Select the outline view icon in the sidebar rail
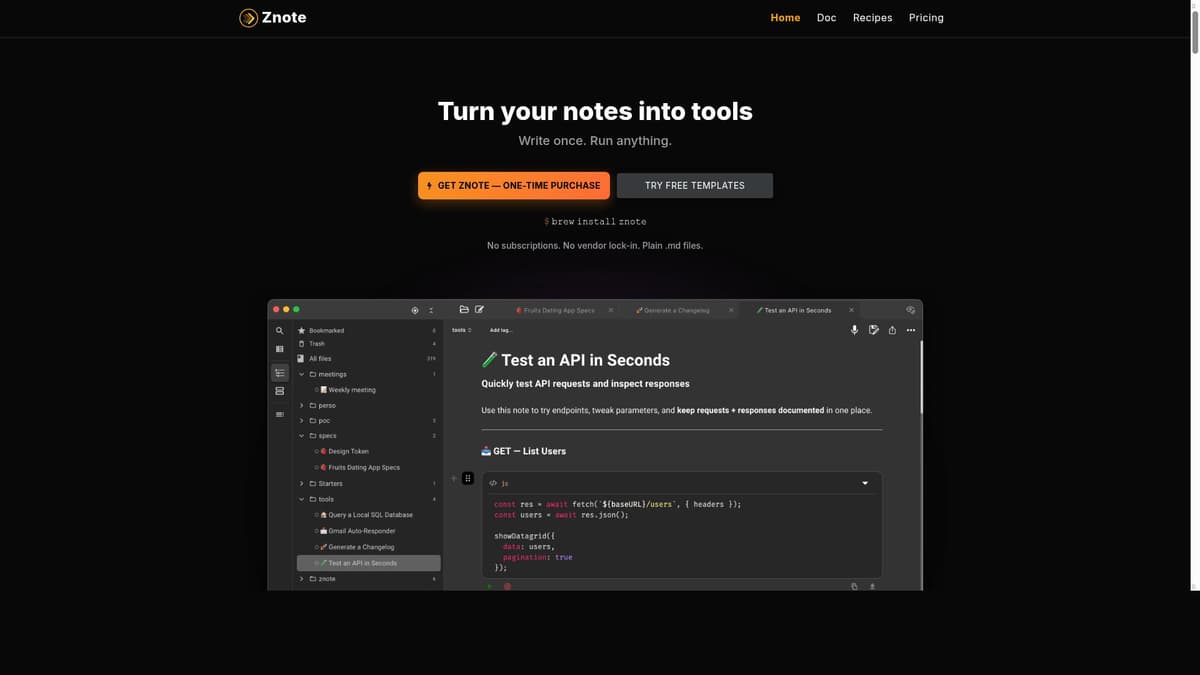 click(x=279, y=371)
